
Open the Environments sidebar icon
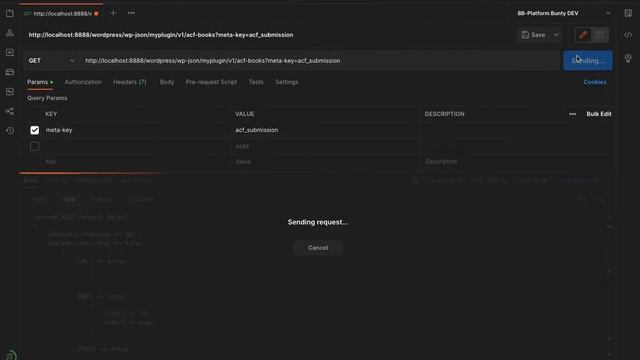[x=10, y=53]
